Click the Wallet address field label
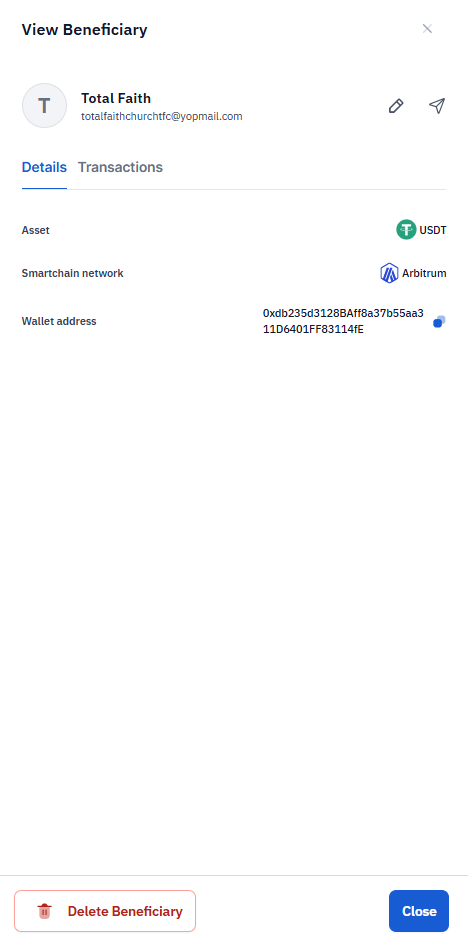The height and width of the screenshot is (946, 468). pyautogui.click(x=59, y=322)
